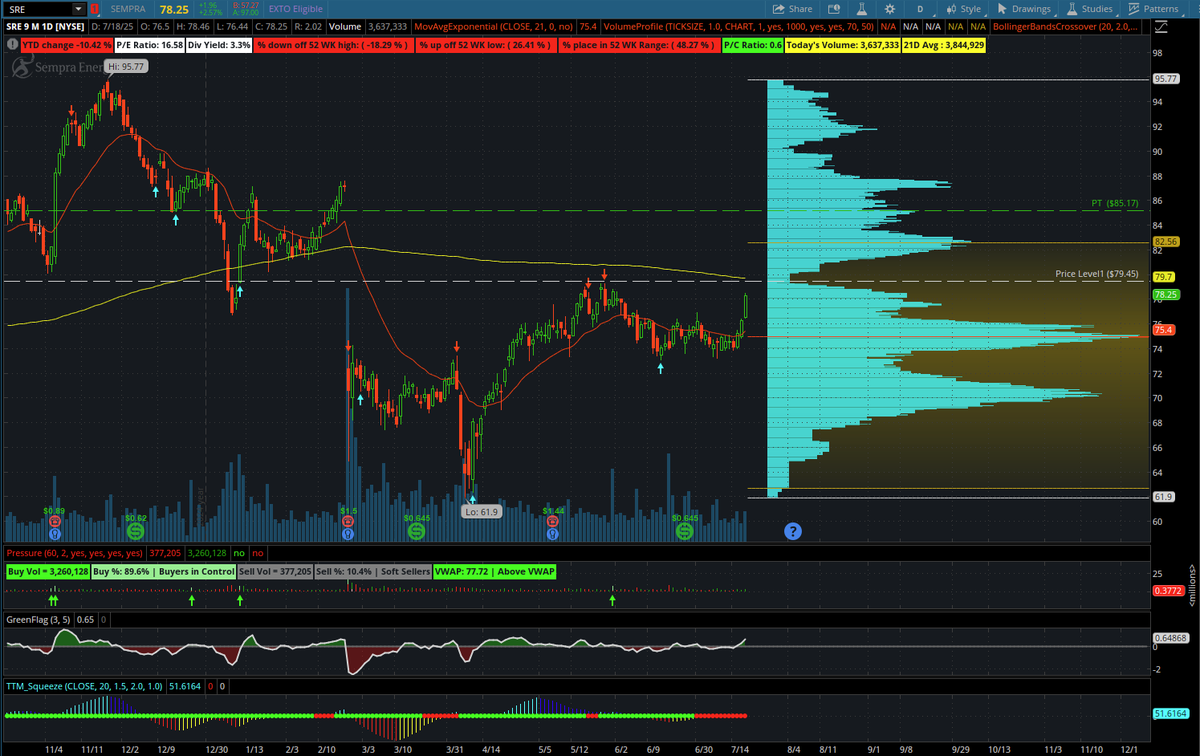
Task: Click the SEMPRA company name label
Action: (x=128, y=8)
